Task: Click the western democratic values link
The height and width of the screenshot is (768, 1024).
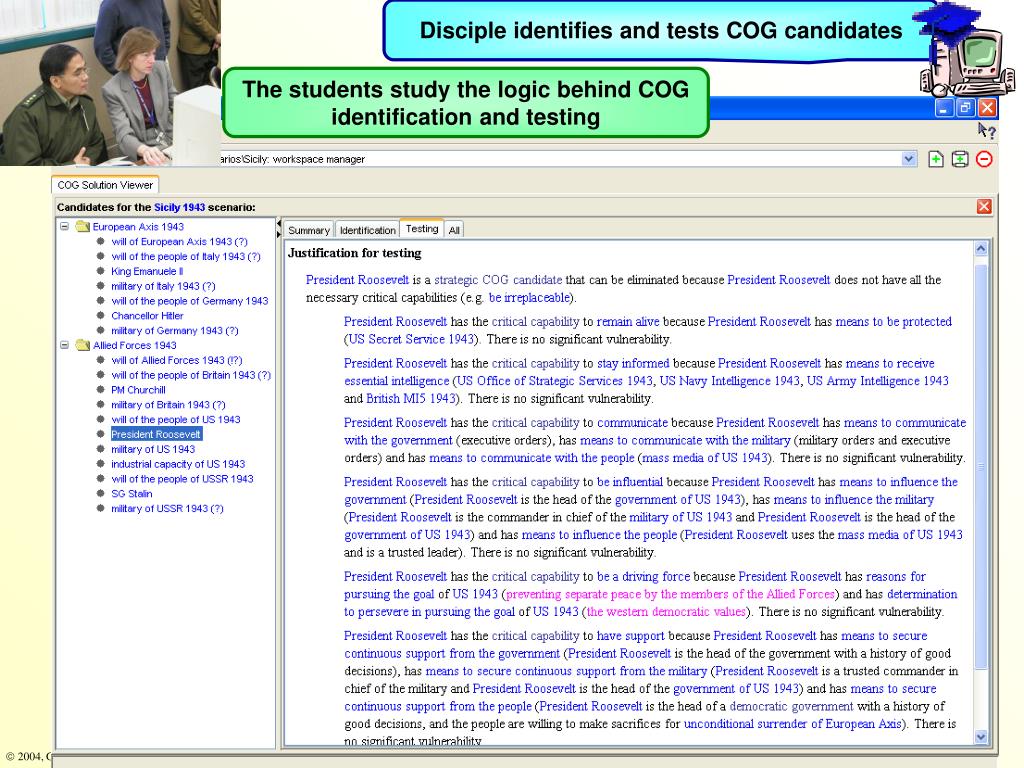Action: (665, 611)
